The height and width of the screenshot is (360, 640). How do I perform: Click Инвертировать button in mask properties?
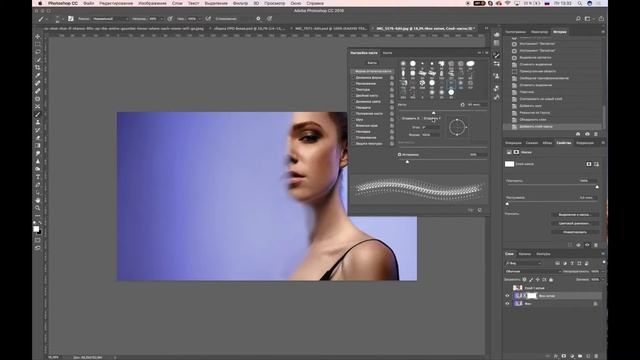[x=575, y=232]
